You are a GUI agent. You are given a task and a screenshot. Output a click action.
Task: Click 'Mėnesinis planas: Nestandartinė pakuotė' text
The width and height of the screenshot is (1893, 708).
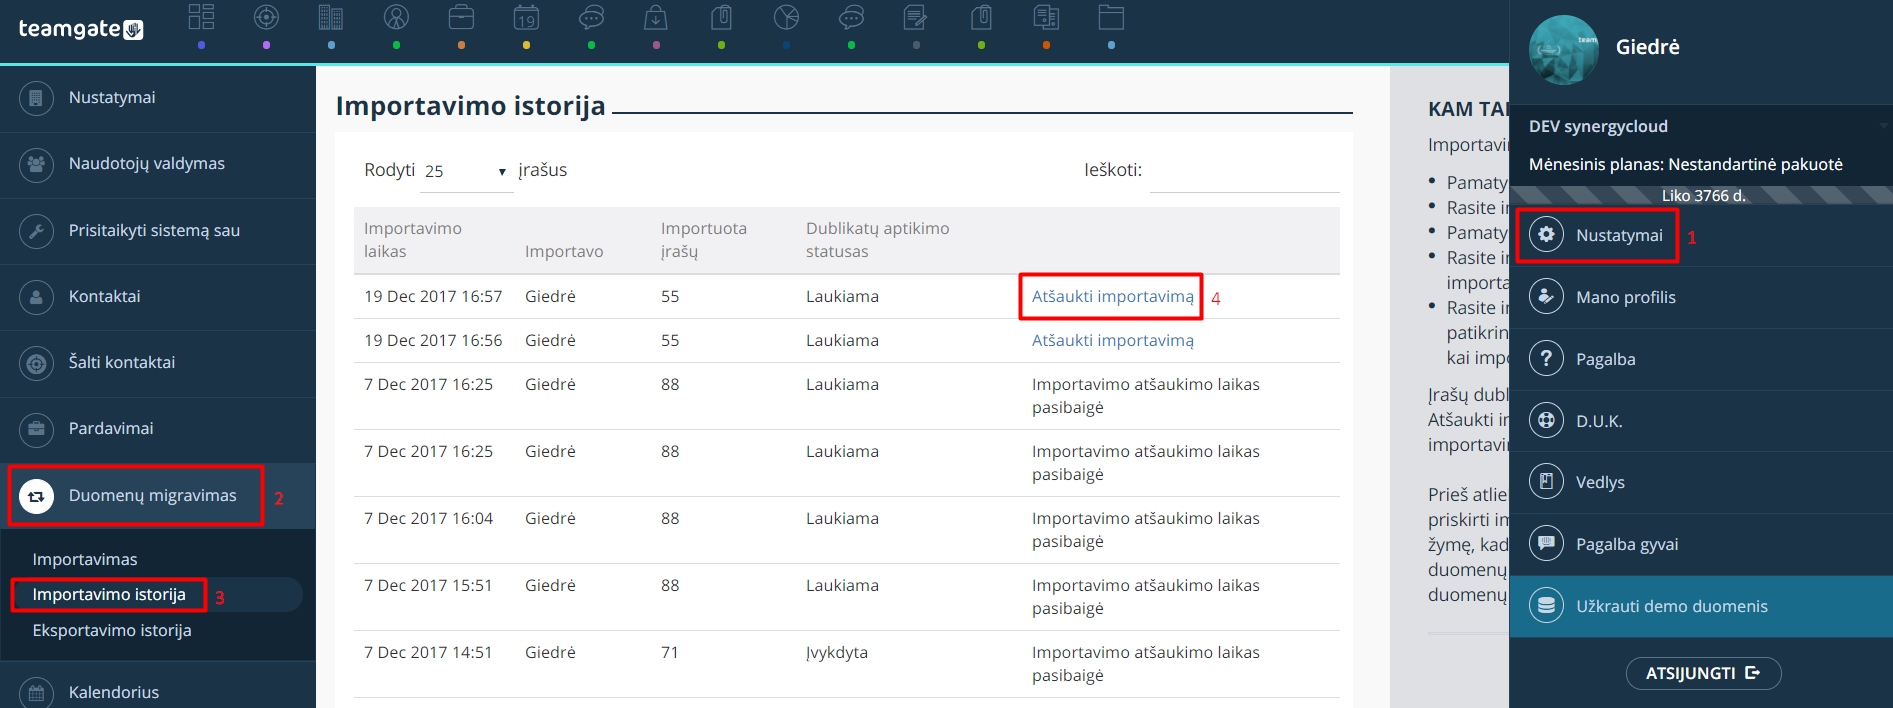[1685, 164]
